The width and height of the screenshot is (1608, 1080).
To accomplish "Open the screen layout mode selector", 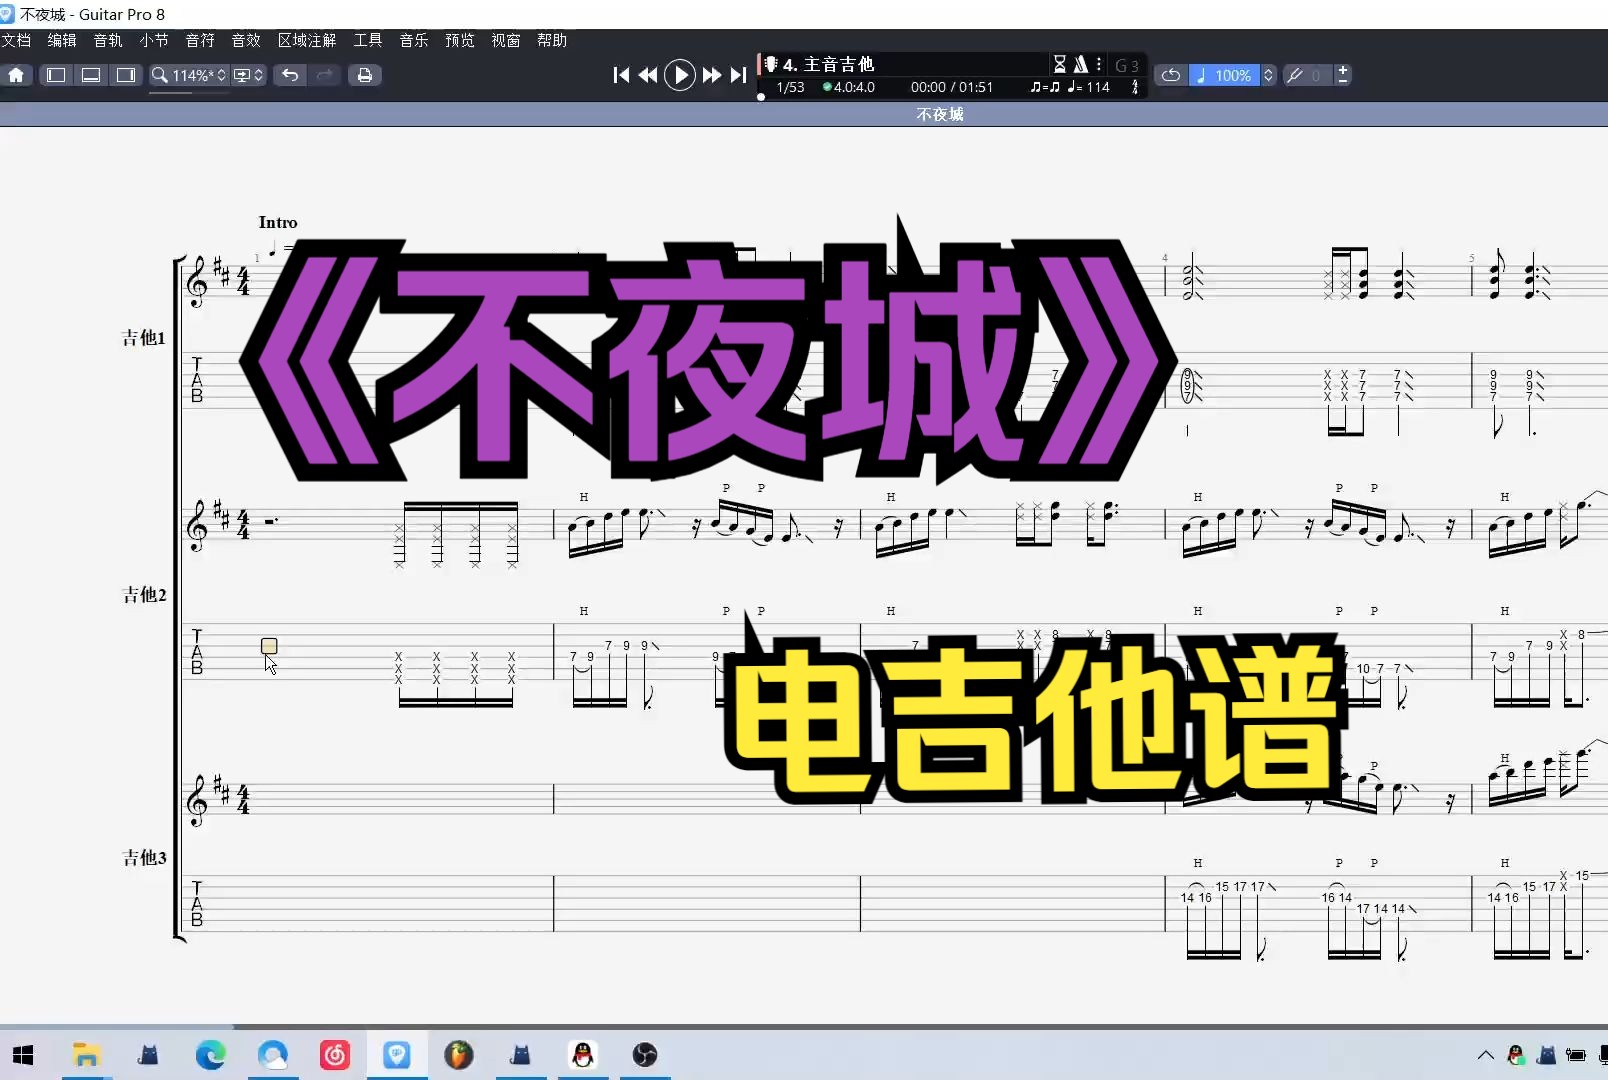I will (x=248, y=75).
